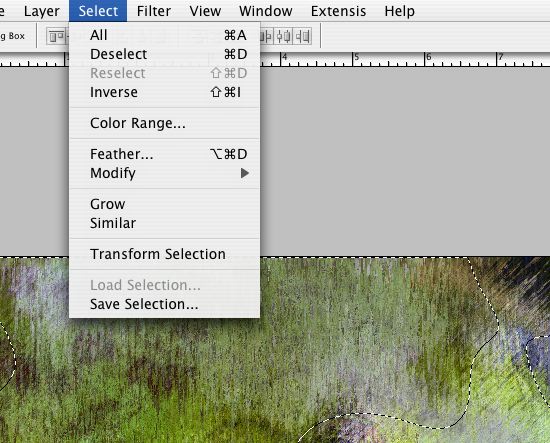Open the Extensis menu
Viewport: 550px width, 443px height.
338,11
